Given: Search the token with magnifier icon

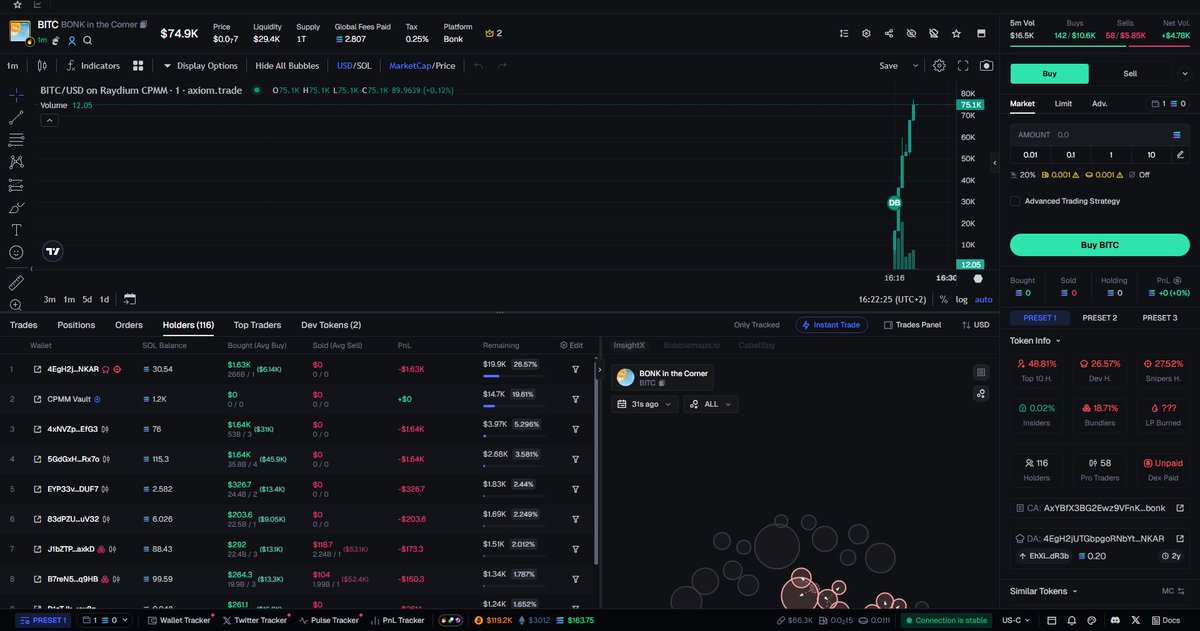Looking at the screenshot, I should pyautogui.click(x=88, y=41).
